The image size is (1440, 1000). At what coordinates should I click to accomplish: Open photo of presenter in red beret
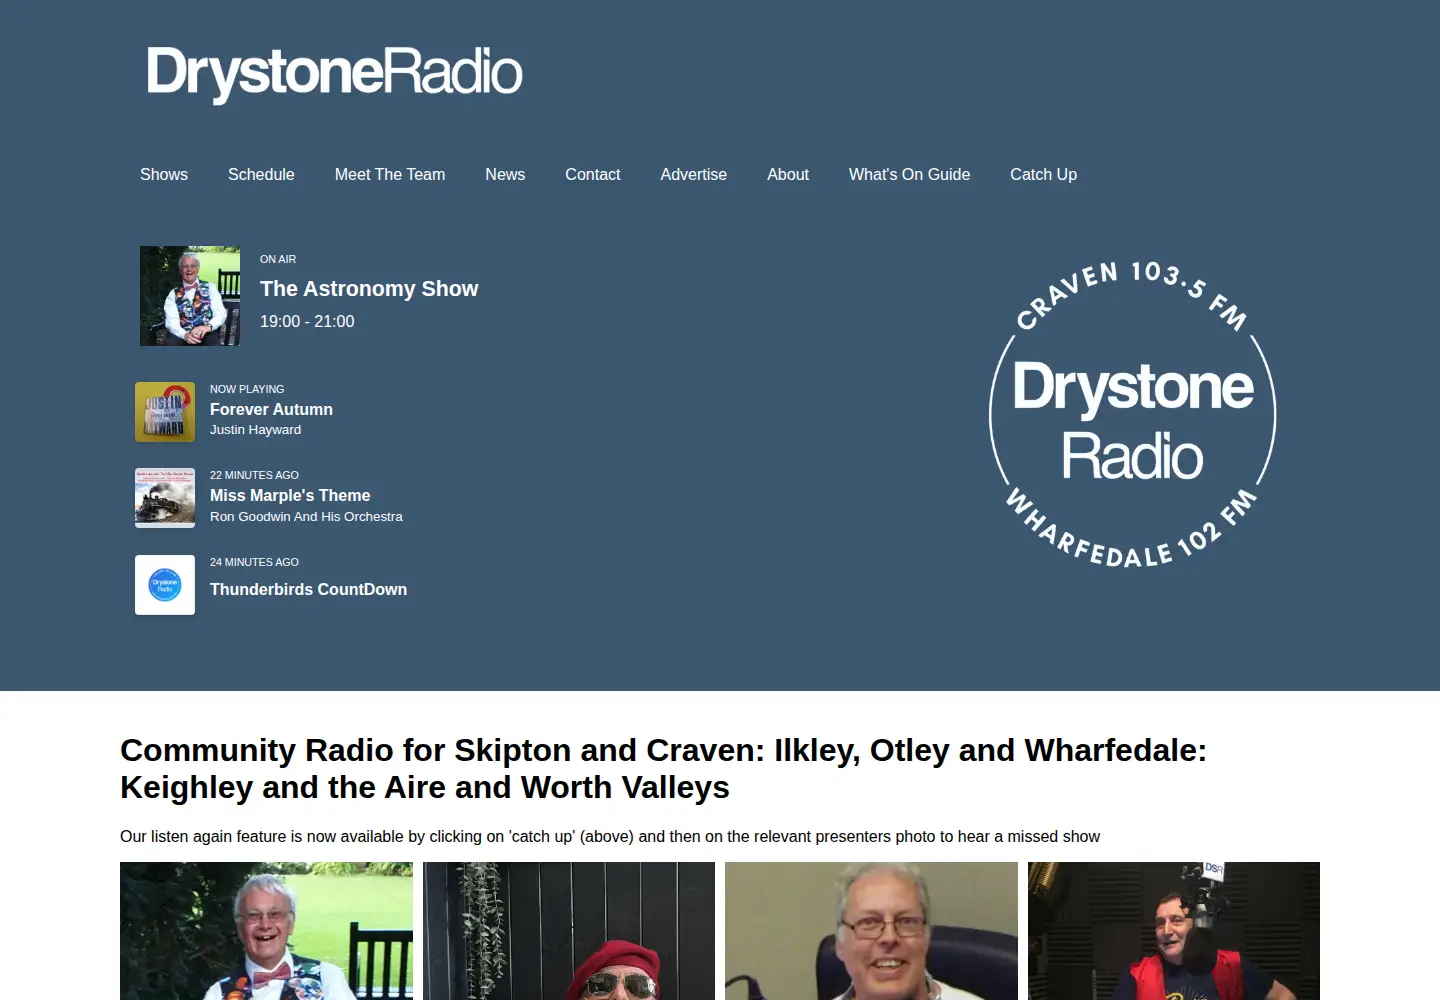(569, 931)
